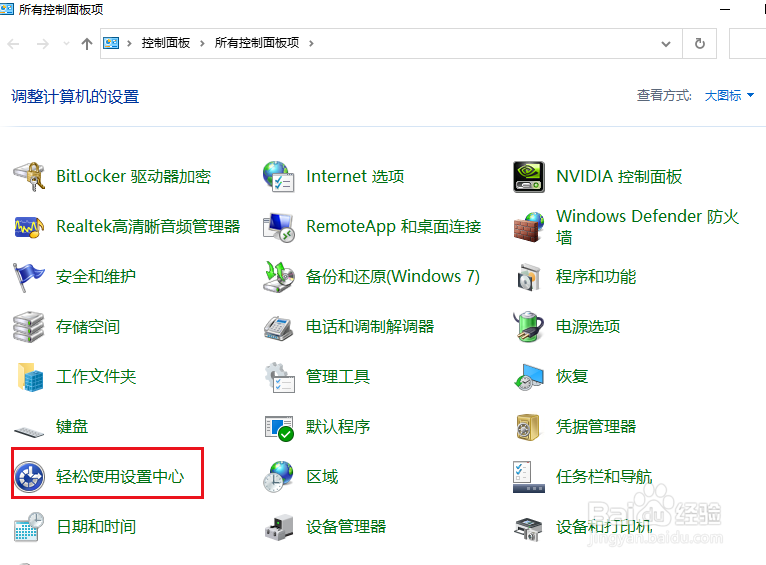Click the 电源选项 battery icon
The width and height of the screenshot is (766, 565).
pos(529,327)
